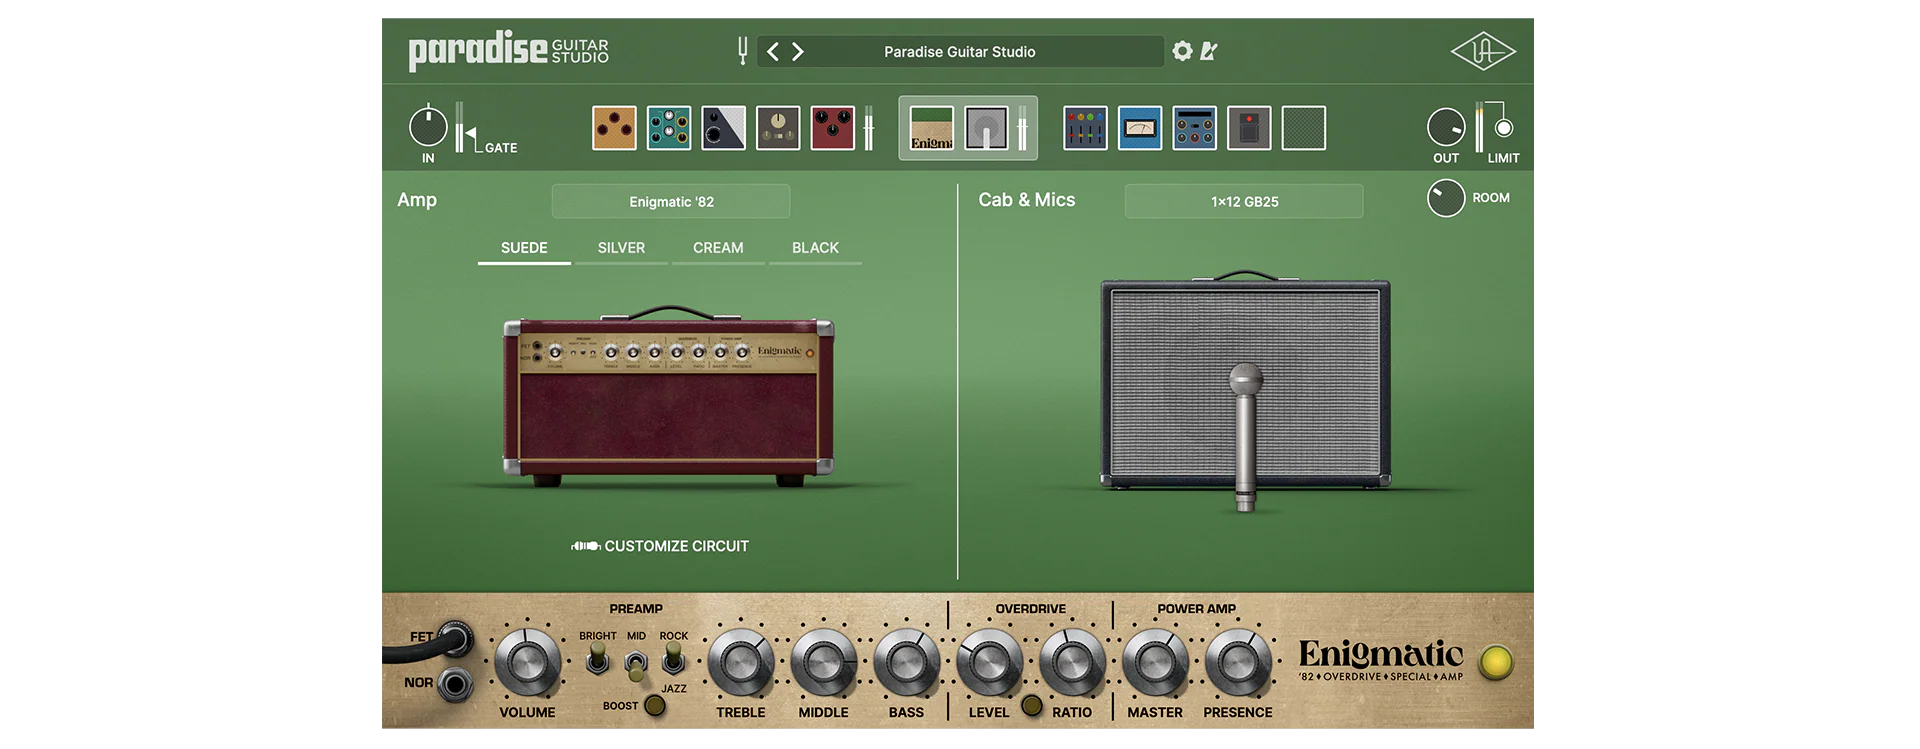This screenshot has width=1920, height=749.
Task: Open the blue multi-knob rack effect
Action: click(1194, 128)
